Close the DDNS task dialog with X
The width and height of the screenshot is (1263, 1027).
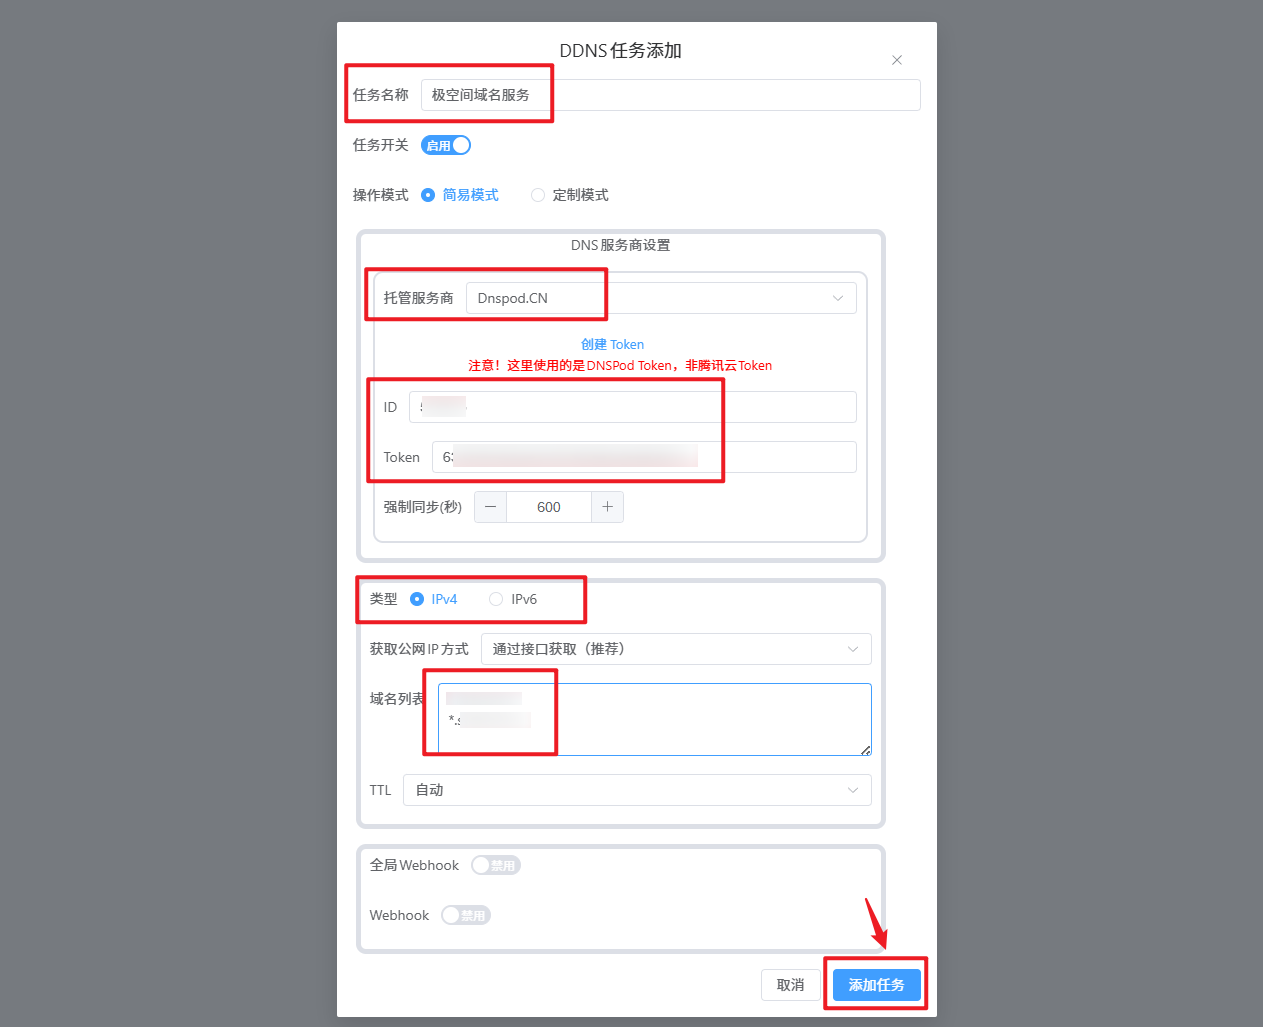point(897,60)
